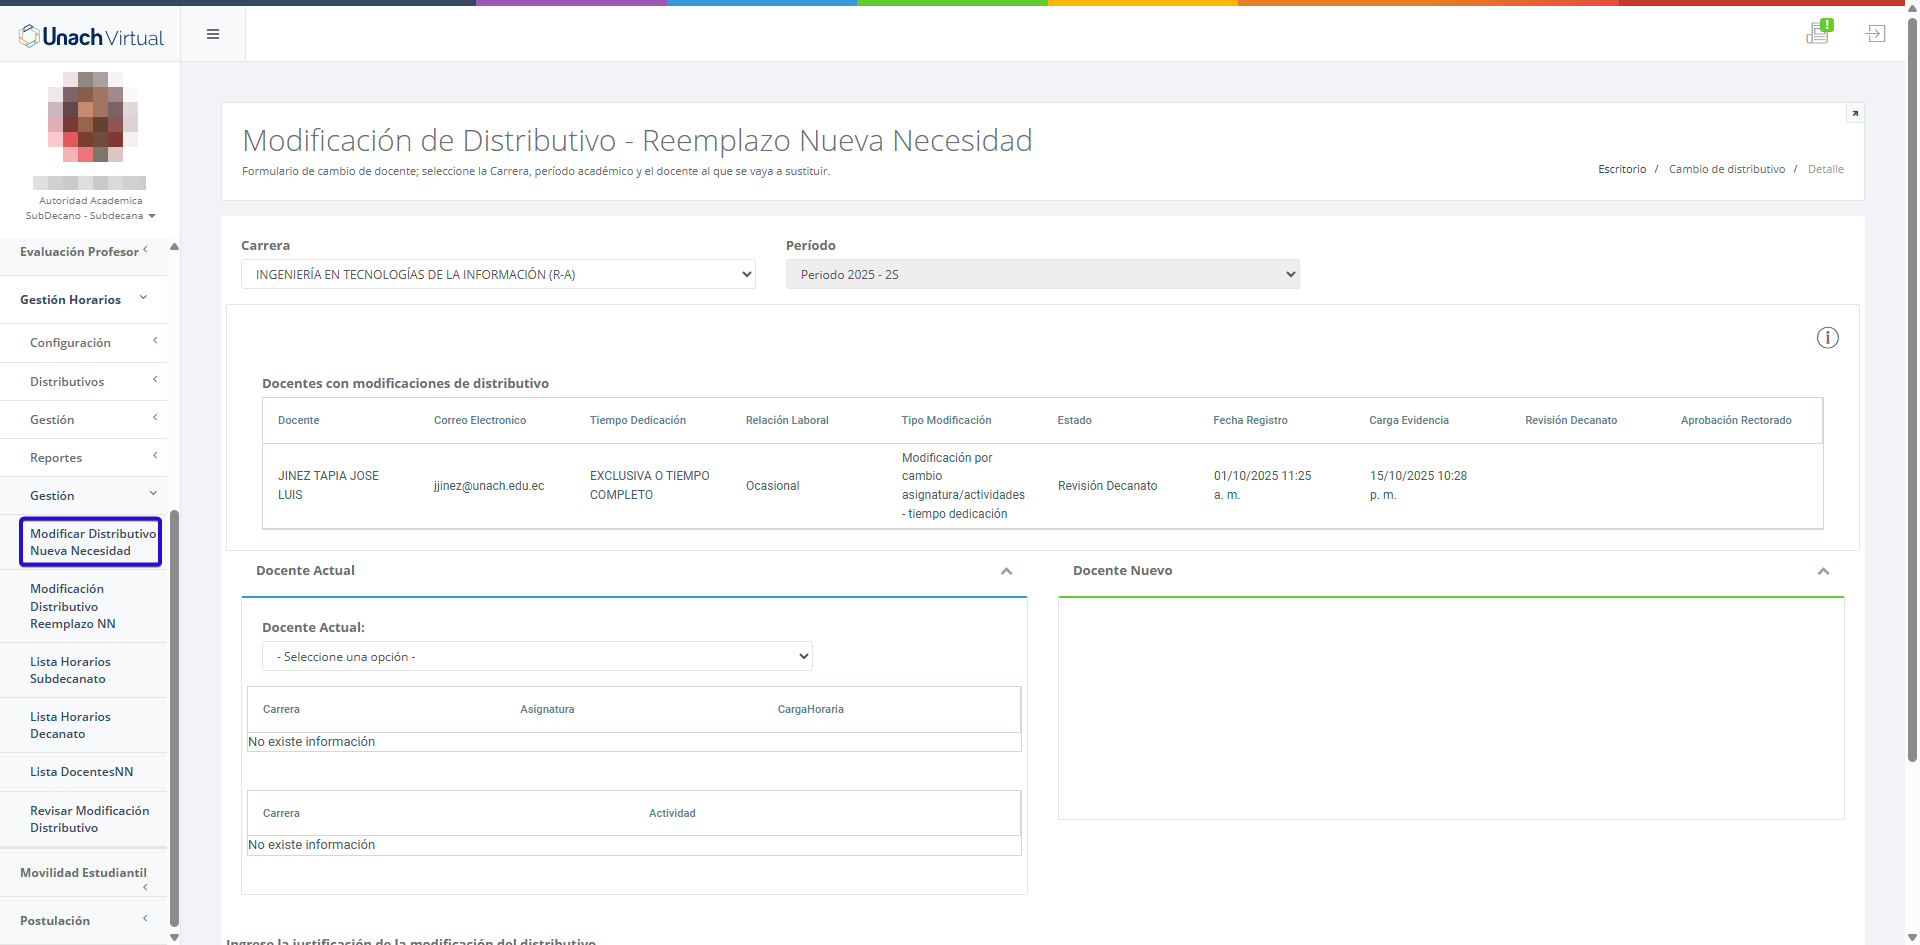Open the Período dropdown
The height and width of the screenshot is (945, 1920).
click(x=1042, y=275)
